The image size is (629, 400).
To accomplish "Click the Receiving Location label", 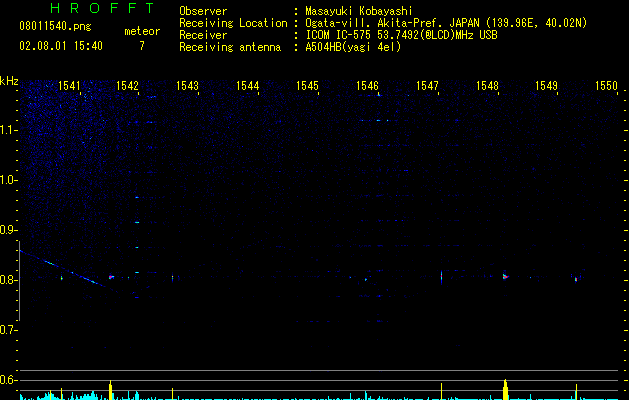I will pos(233,23).
